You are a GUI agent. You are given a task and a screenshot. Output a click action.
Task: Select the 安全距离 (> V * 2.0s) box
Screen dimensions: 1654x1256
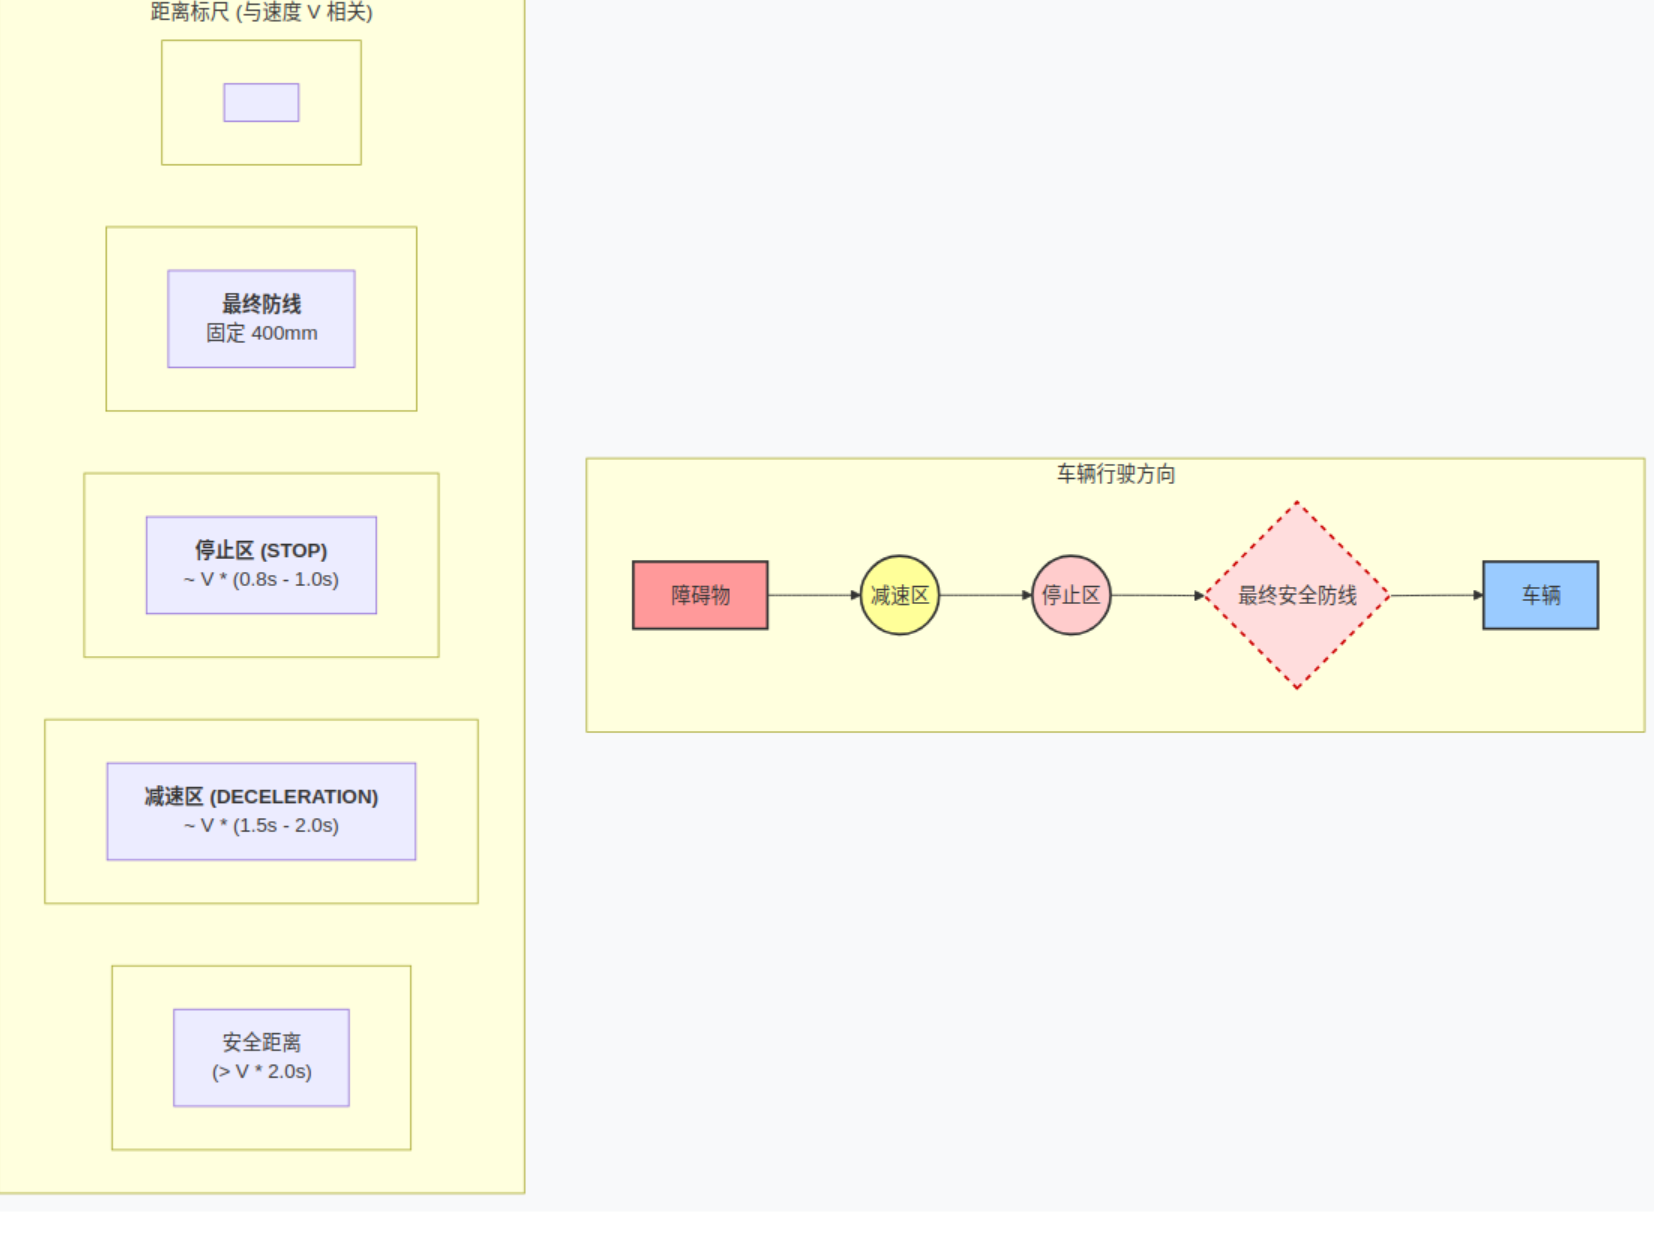261,1057
